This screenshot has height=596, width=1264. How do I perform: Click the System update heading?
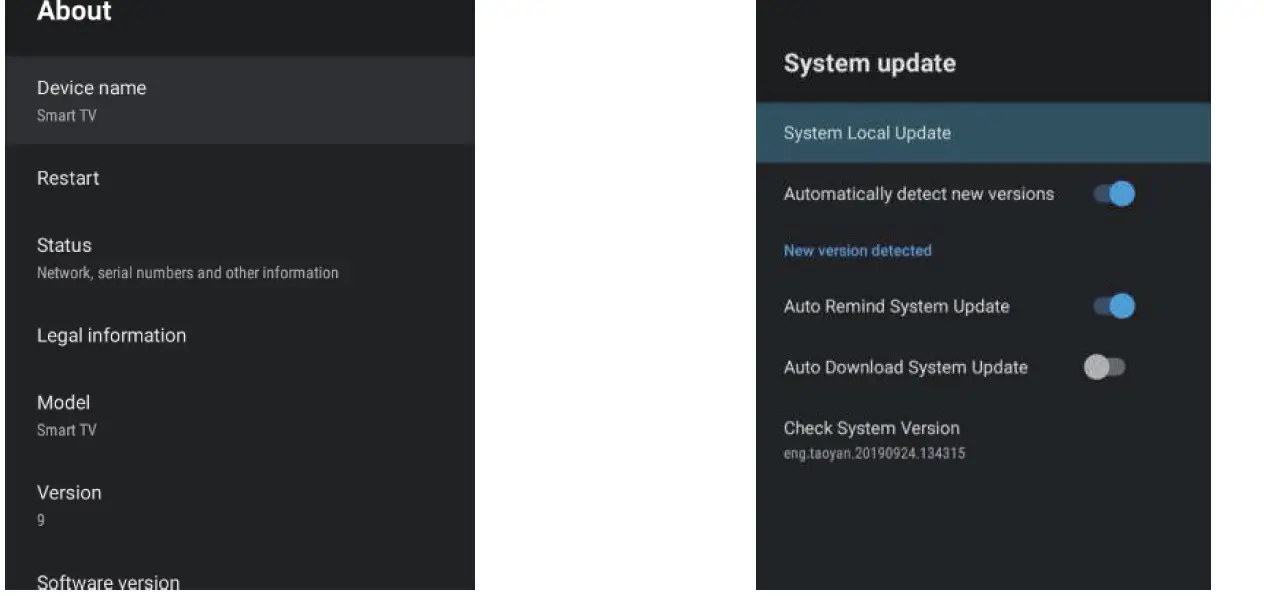(869, 63)
